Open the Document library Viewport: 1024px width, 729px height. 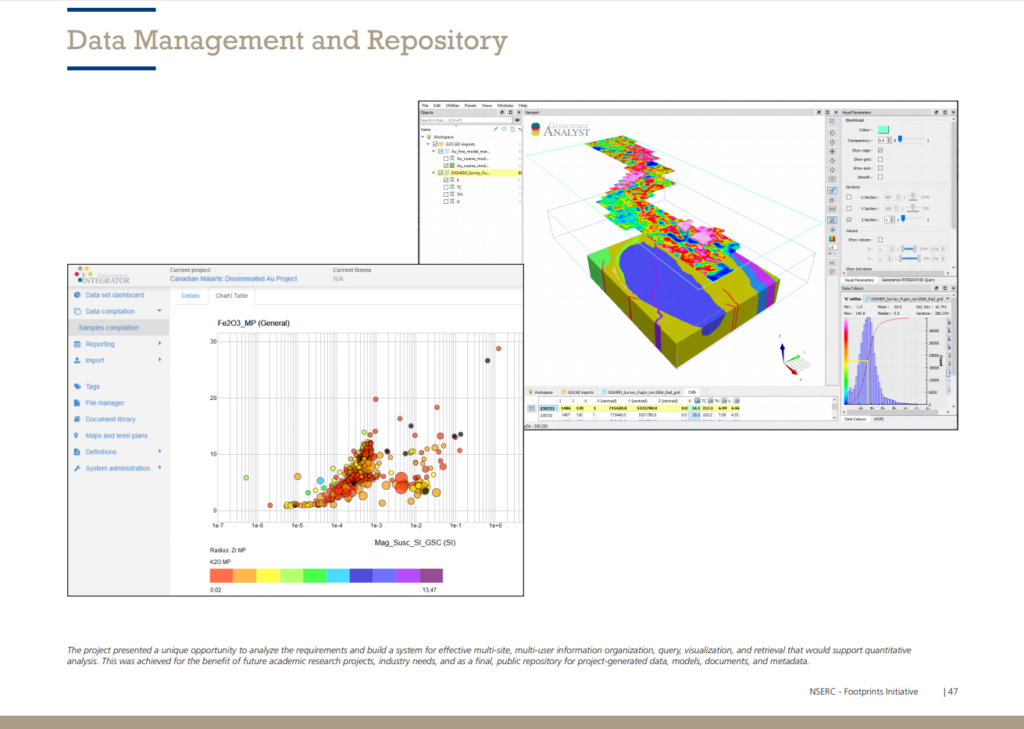tap(109, 417)
